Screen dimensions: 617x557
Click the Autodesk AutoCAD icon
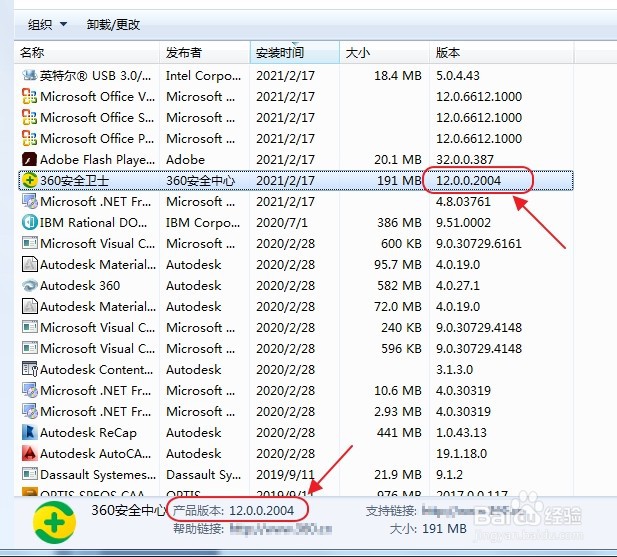pos(30,454)
